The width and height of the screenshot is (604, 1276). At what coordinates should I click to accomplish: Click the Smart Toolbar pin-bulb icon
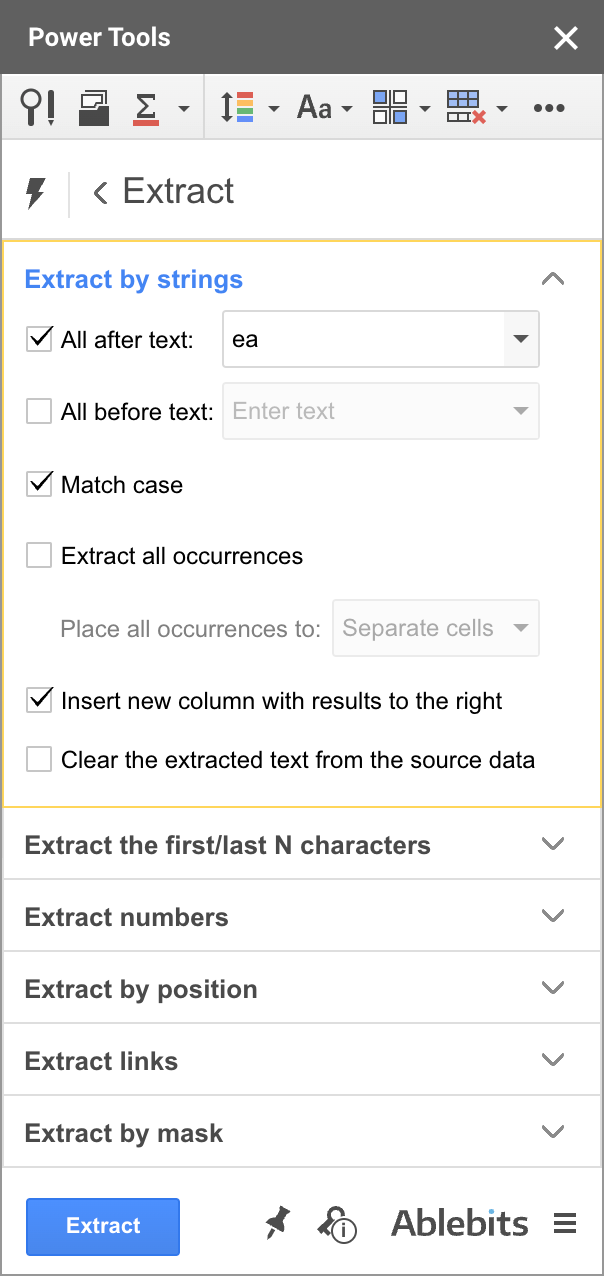(x=38, y=108)
